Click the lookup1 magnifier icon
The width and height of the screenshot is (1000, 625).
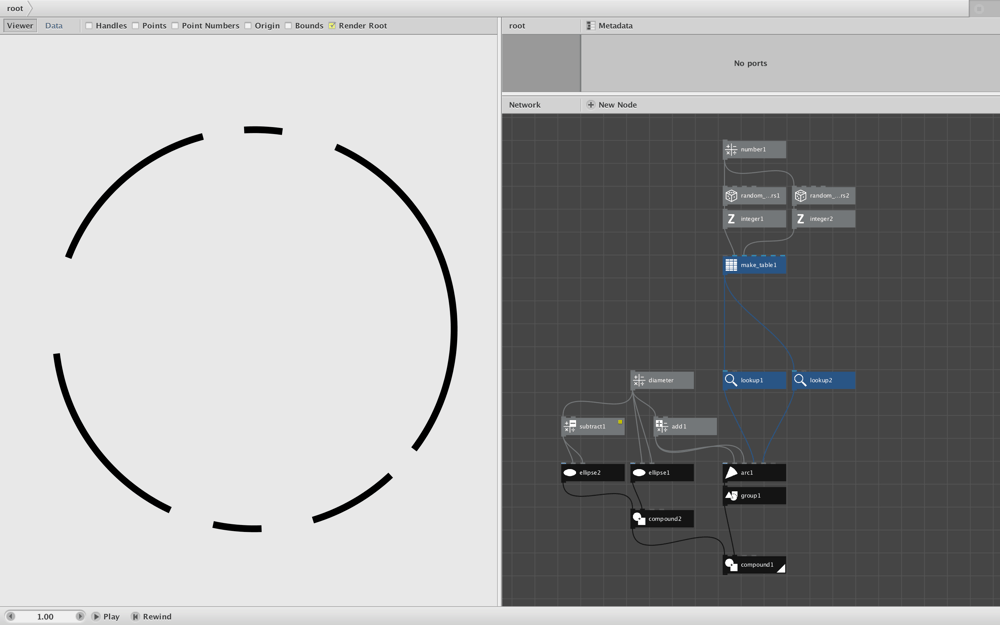coord(731,380)
